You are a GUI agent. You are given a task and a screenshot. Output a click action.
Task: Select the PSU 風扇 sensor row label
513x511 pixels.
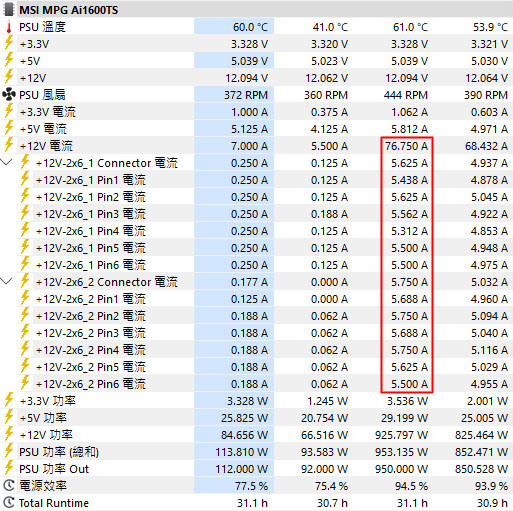coord(42,95)
